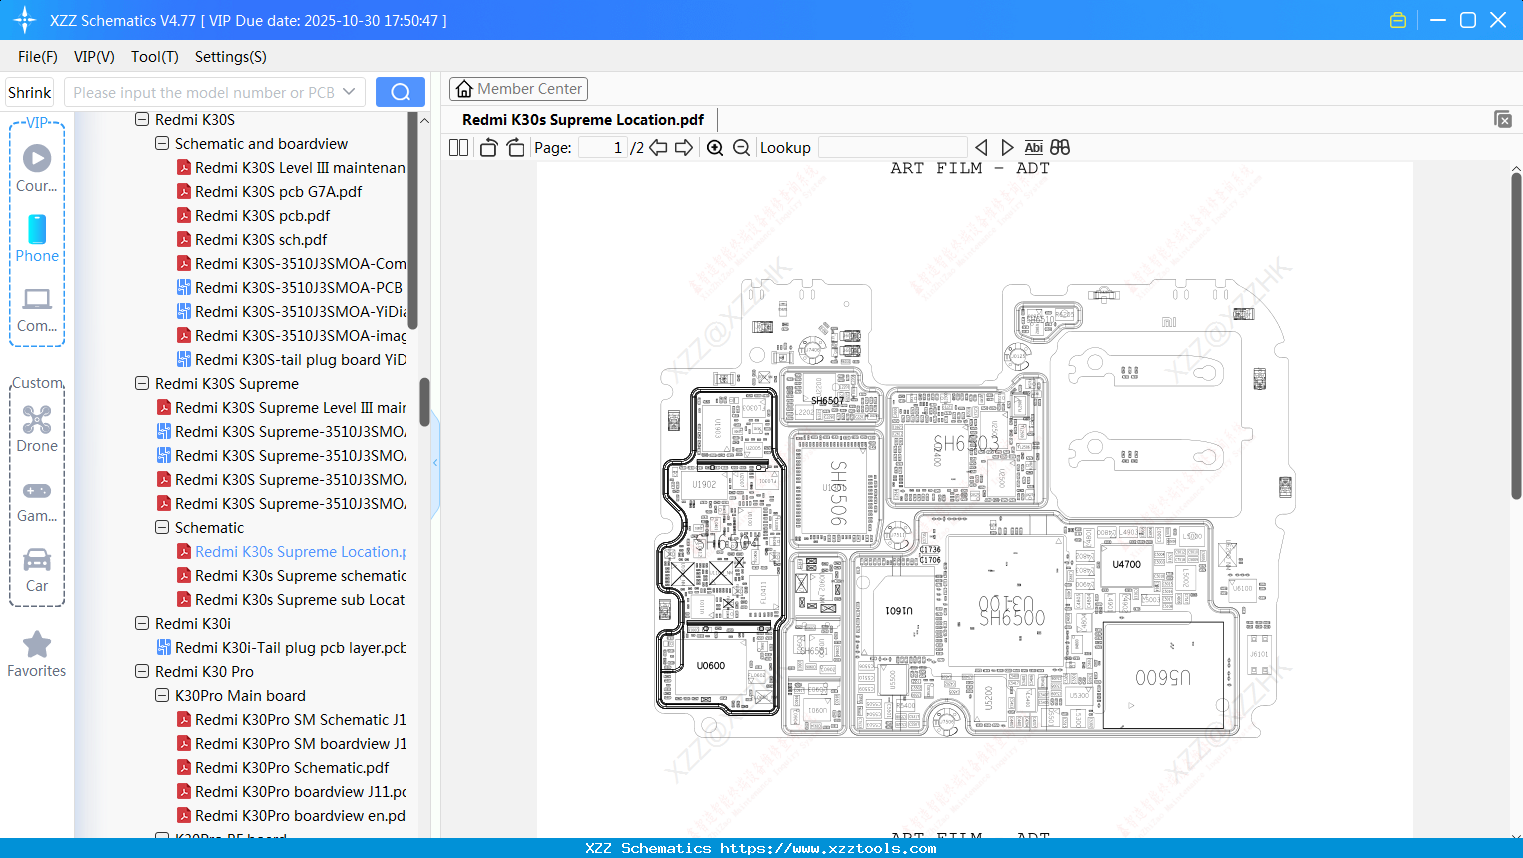
Task: Open search with the binoculars icon
Action: 1059,147
